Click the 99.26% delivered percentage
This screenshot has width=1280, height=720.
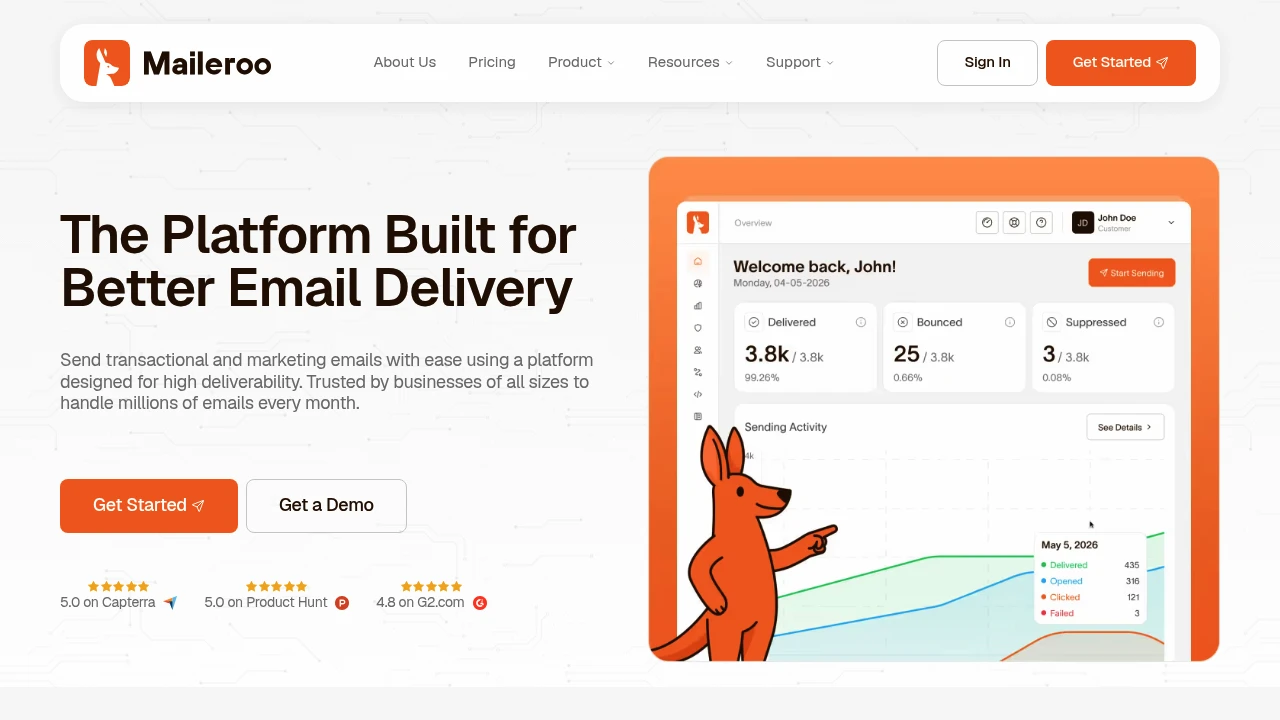762,378
